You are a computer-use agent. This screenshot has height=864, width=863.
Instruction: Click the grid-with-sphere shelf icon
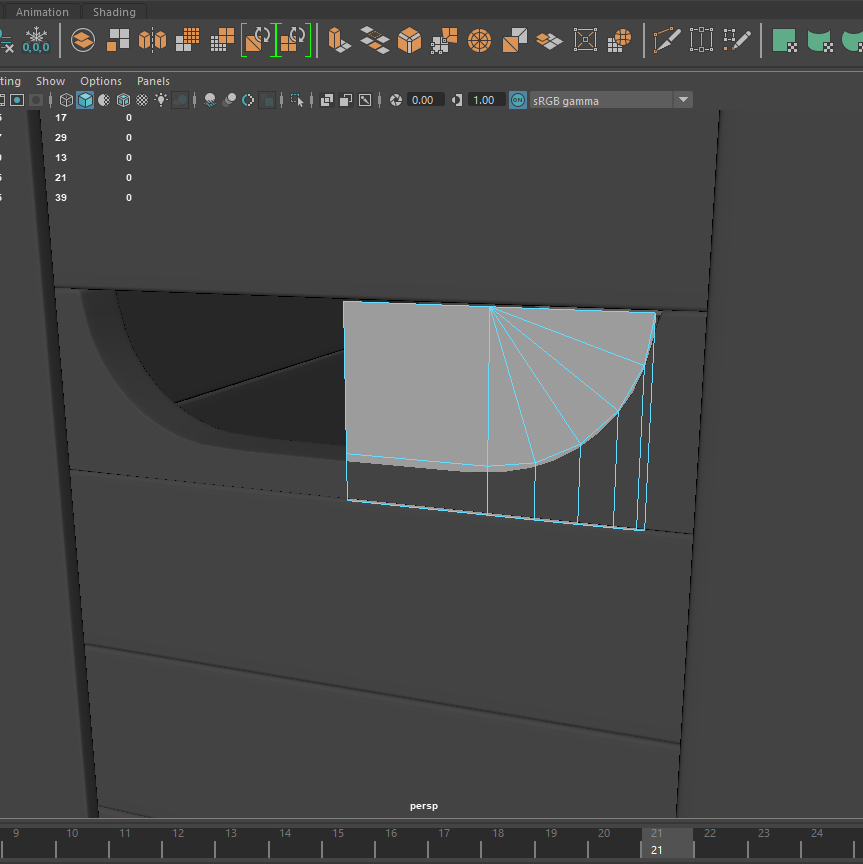[x=619, y=40]
